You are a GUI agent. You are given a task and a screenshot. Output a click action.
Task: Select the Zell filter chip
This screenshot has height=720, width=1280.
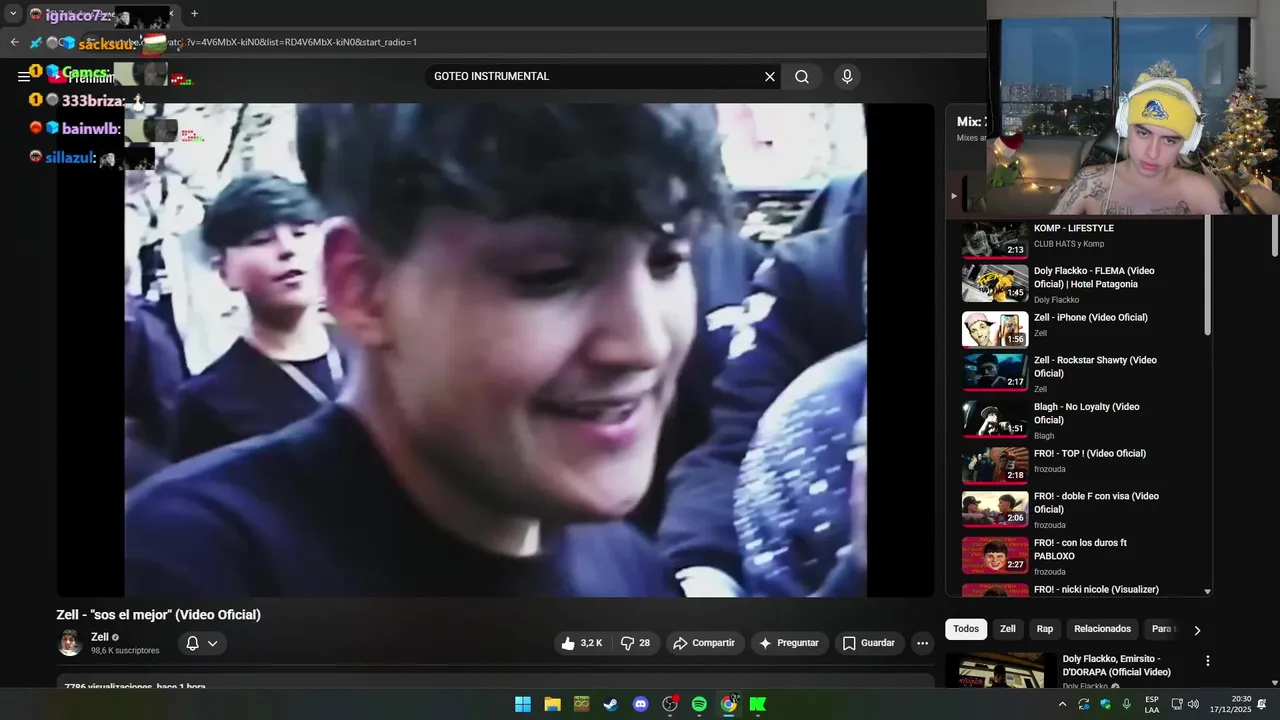coord(1008,629)
